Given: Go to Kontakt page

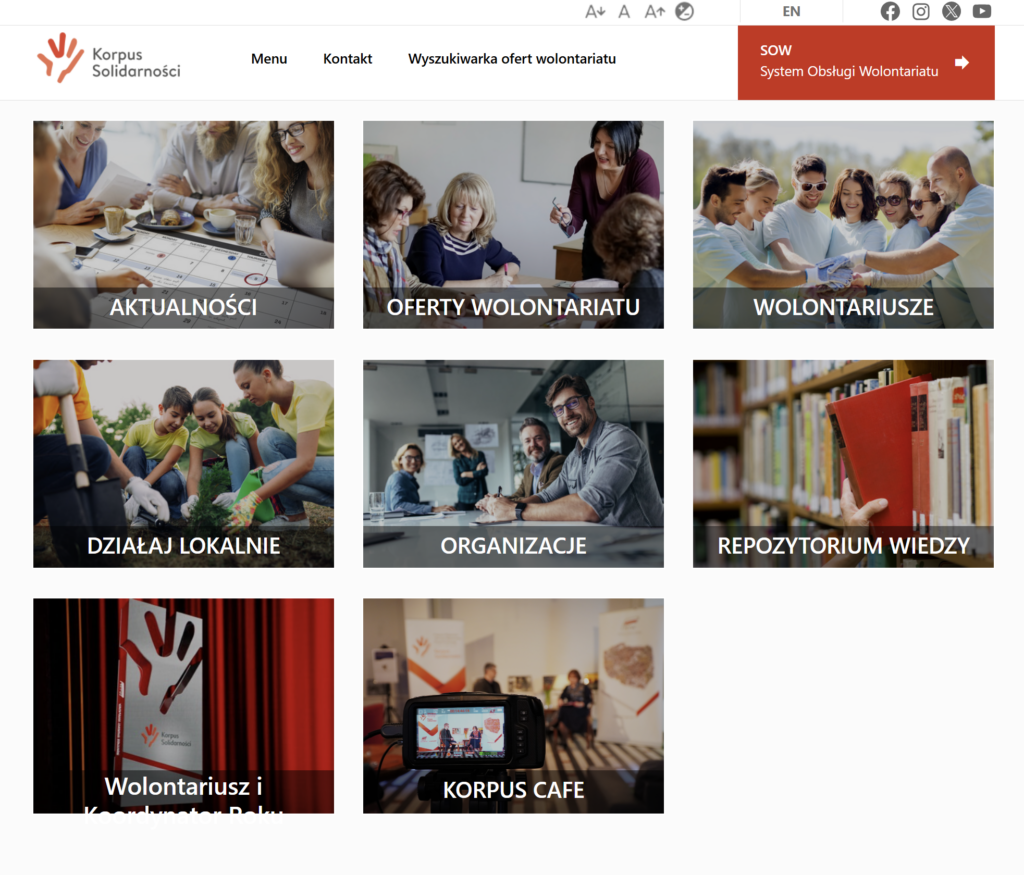Looking at the screenshot, I should click(347, 59).
